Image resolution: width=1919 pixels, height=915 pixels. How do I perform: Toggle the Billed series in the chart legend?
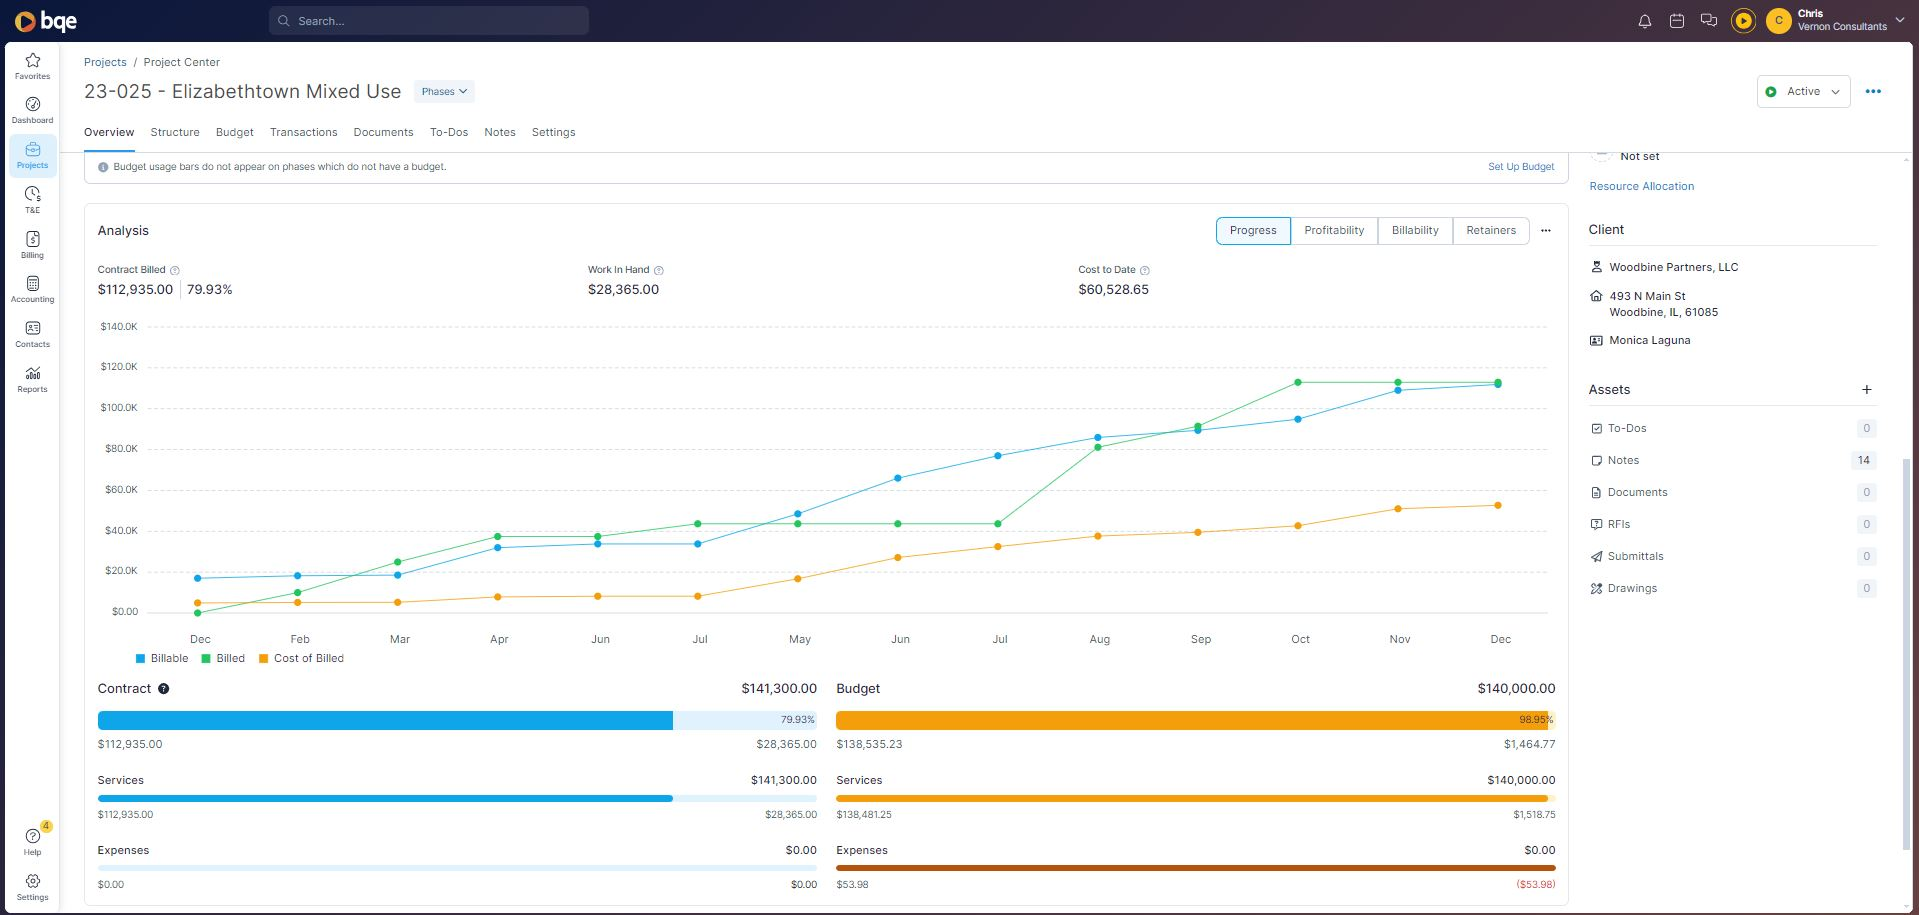[x=223, y=658]
